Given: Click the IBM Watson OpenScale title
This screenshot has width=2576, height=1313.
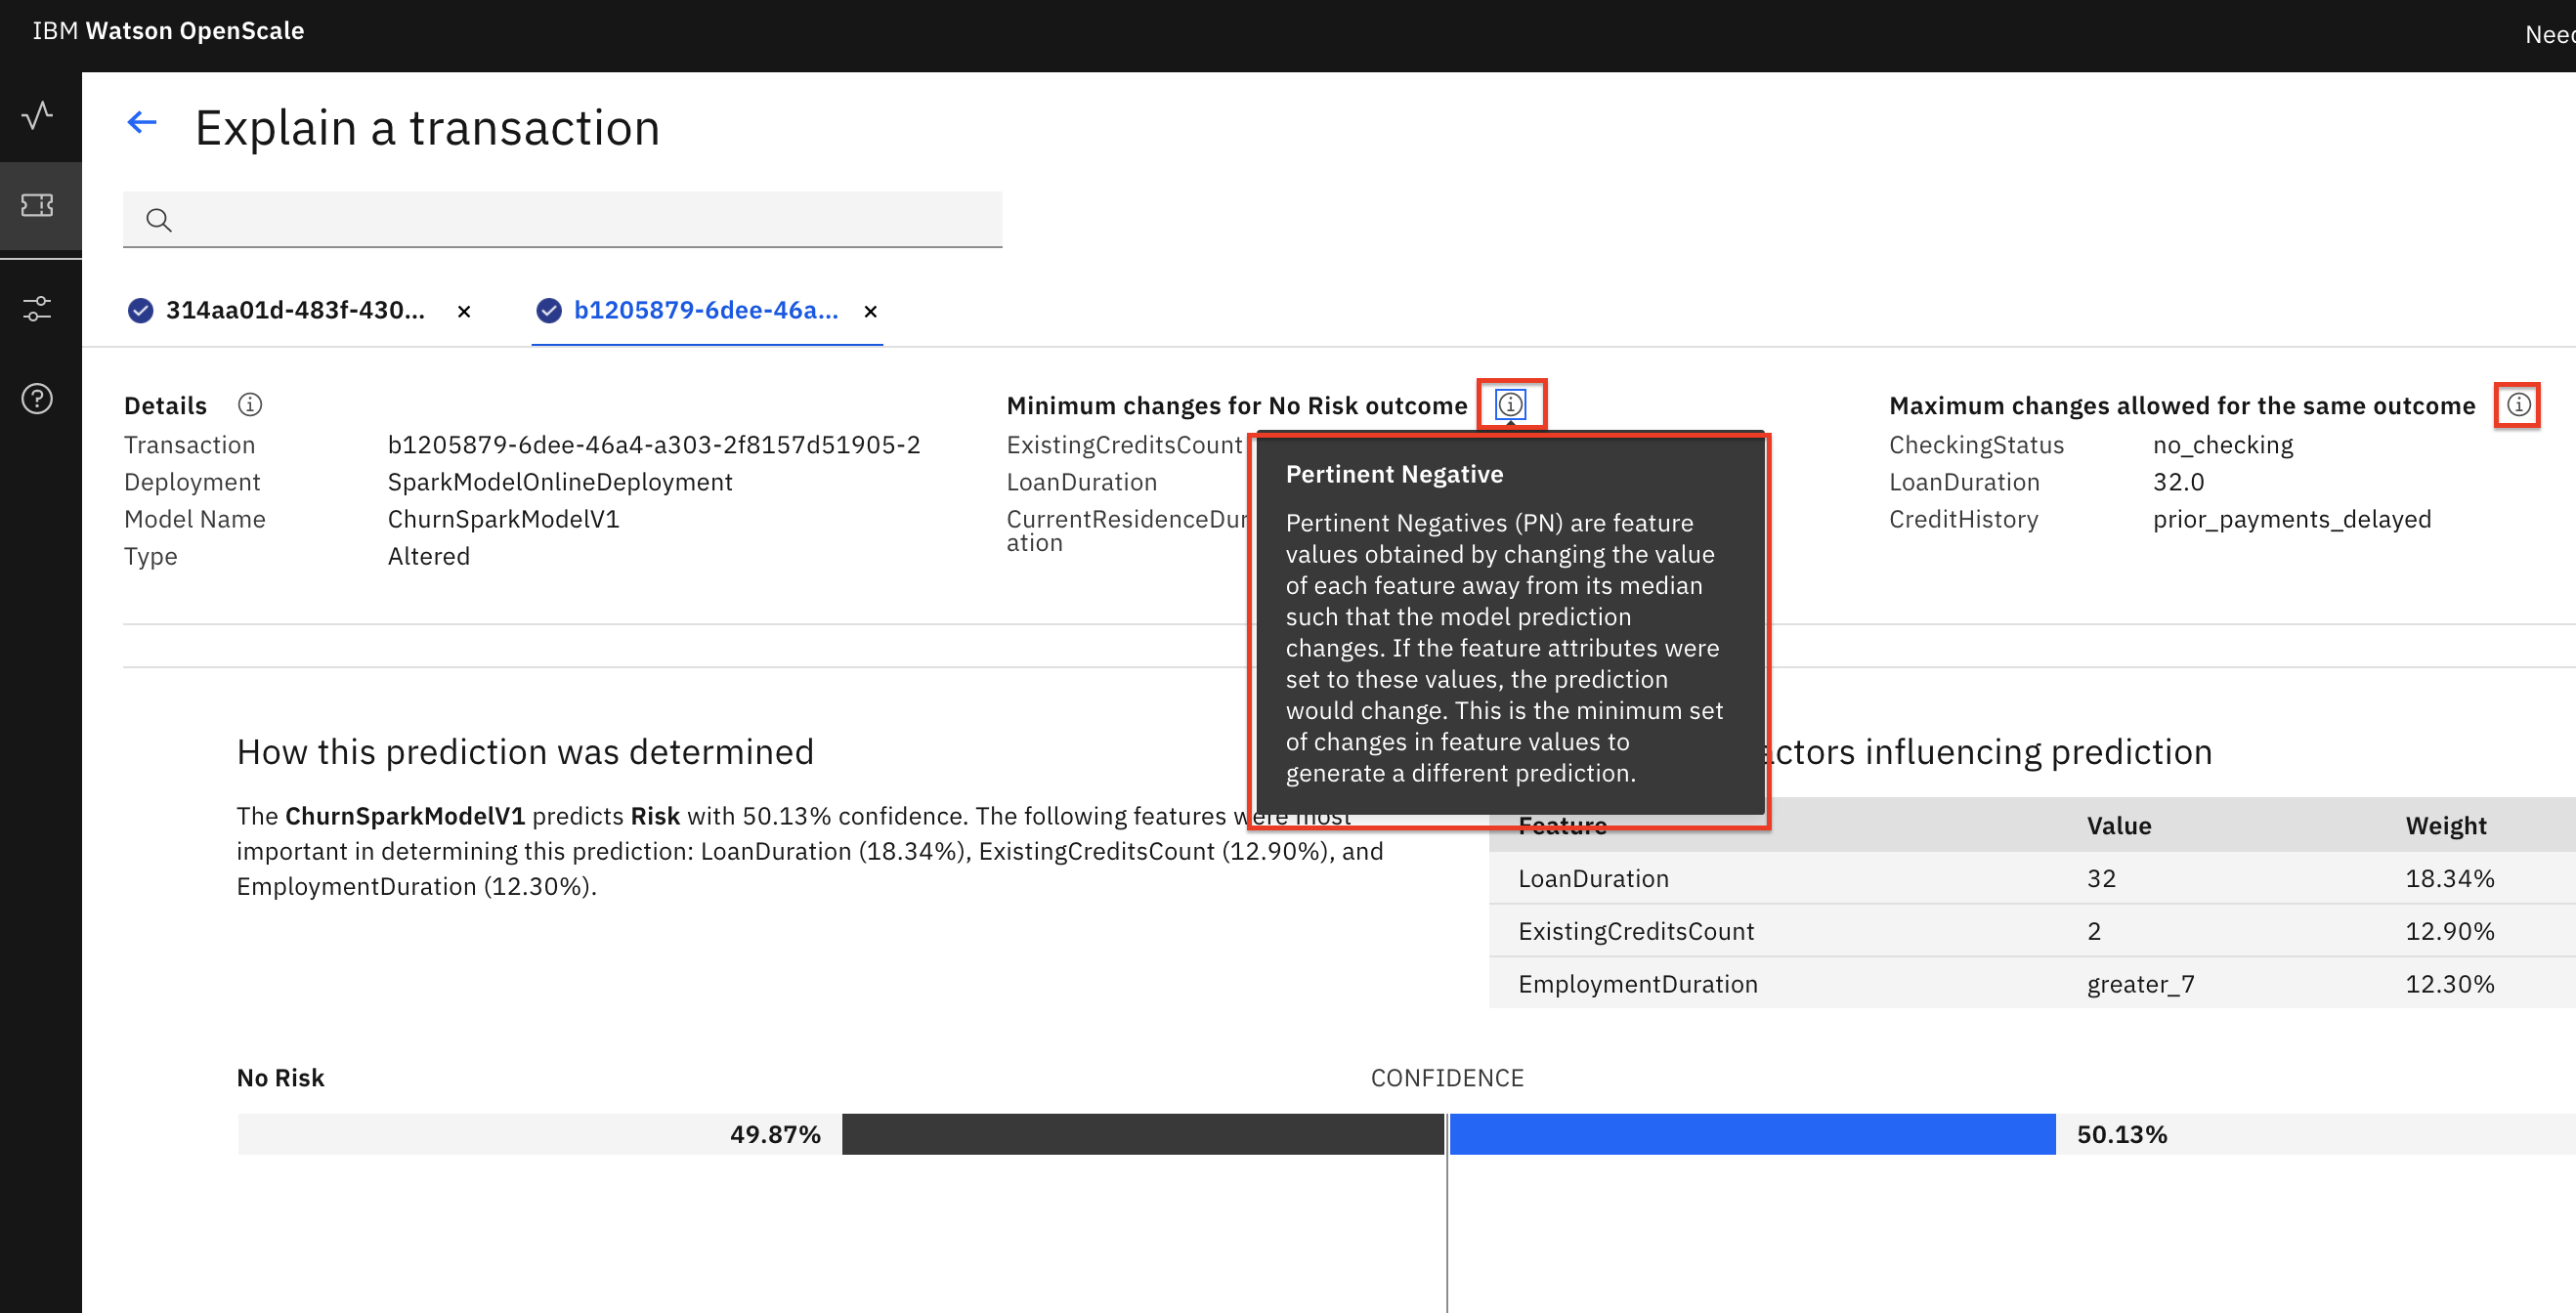Looking at the screenshot, I should [x=168, y=31].
